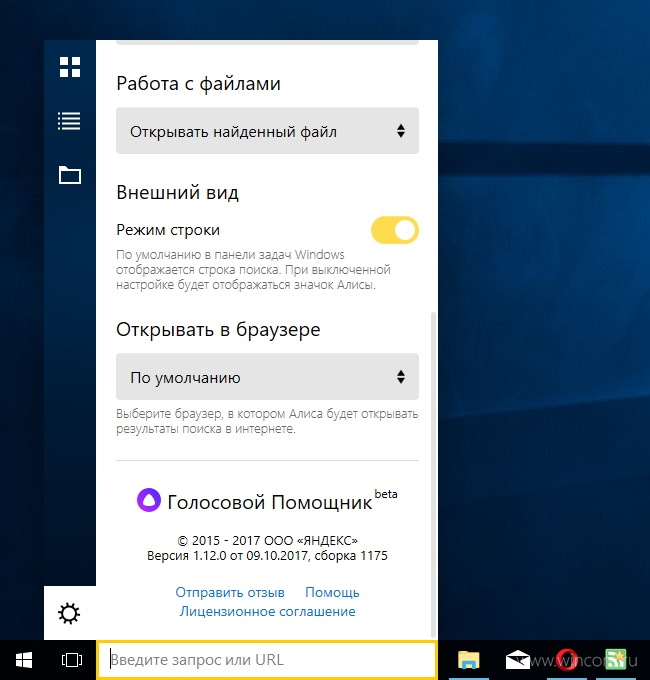Open the apps grid sidebar icon
This screenshot has width=650, height=680.
[x=70, y=67]
